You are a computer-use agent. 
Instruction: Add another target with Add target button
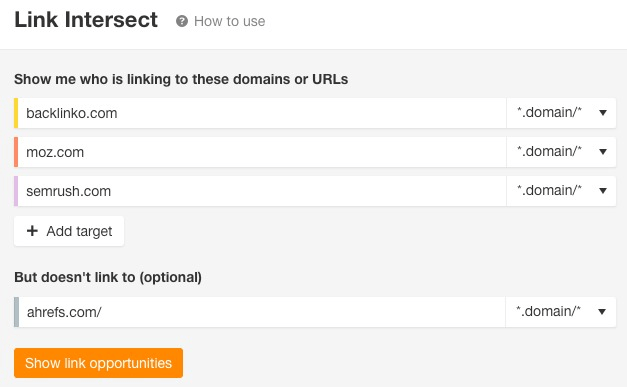coord(69,231)
